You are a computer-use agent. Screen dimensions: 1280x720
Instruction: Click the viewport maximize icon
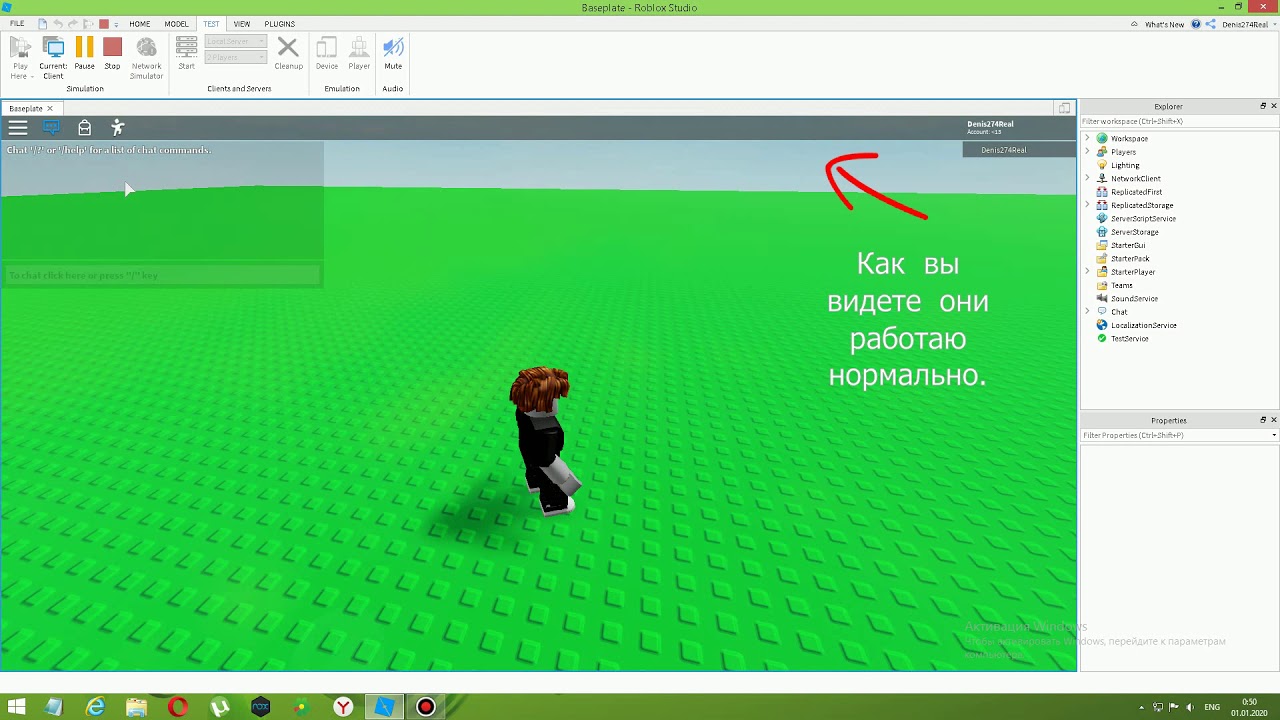coord(1065,108)
